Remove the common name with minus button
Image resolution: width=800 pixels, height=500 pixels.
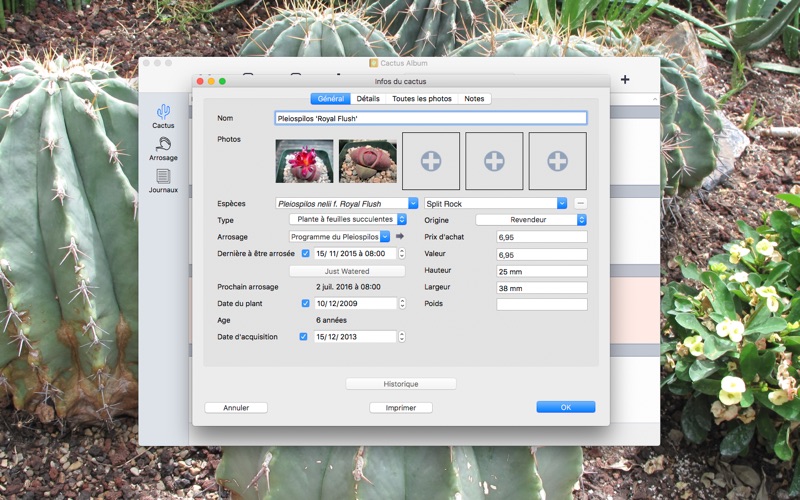(x=580, y=203)
